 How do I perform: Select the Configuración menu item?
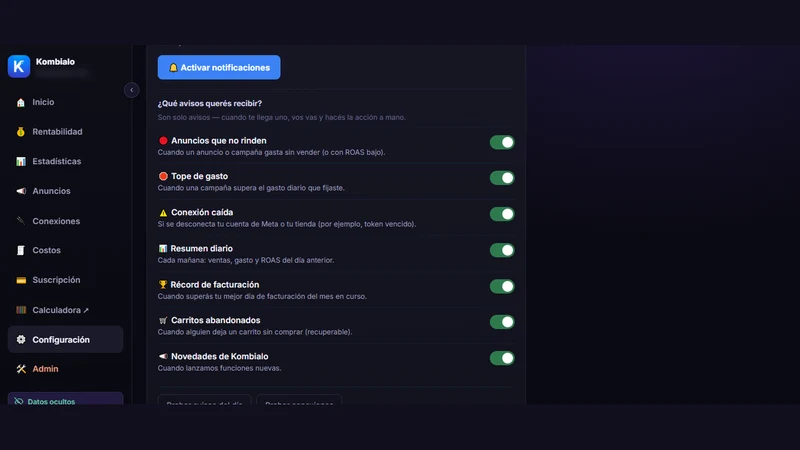coord(65,339)
